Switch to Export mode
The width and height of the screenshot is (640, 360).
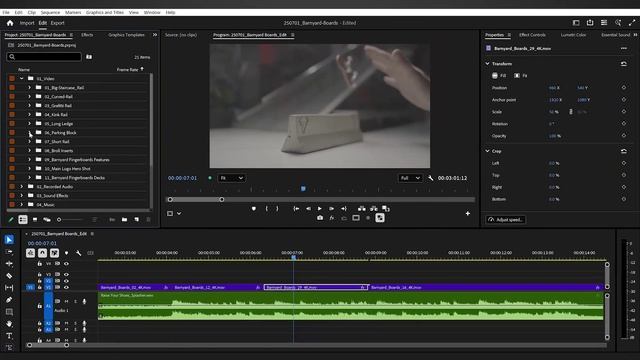pyautogui.click(x=58, y=23)
